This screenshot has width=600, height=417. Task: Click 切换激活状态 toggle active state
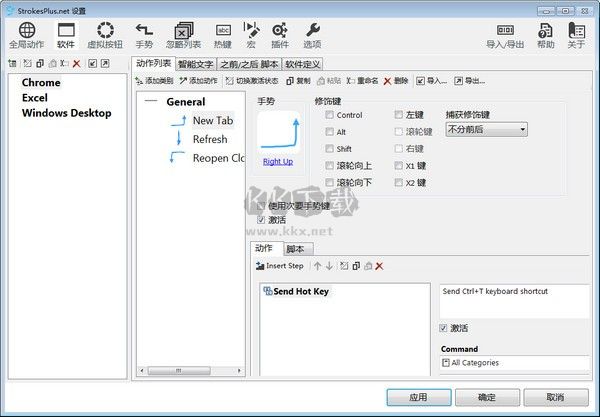coord(252,81)
